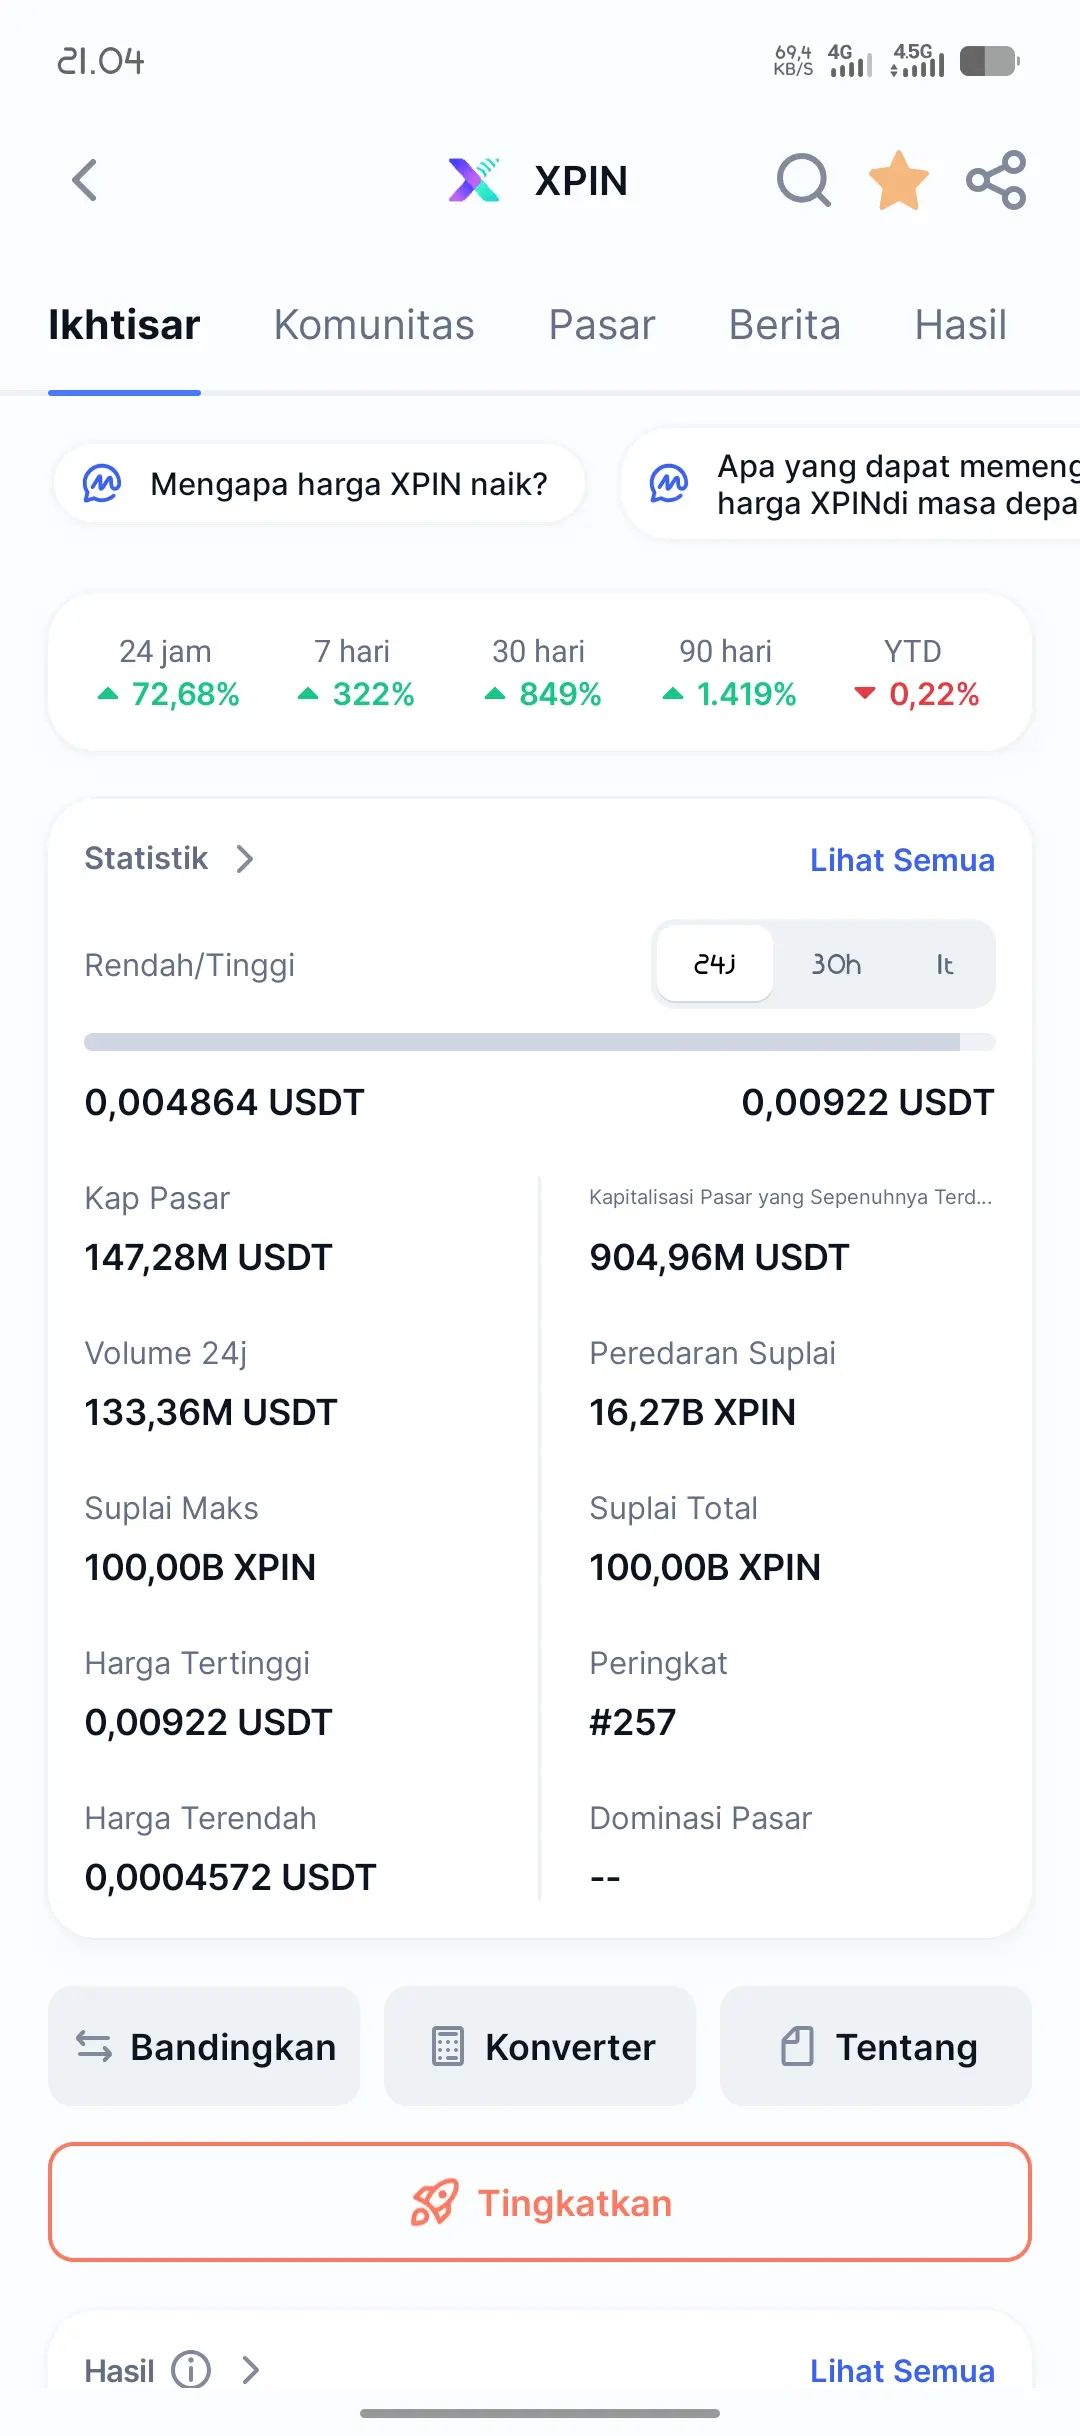Open the Pasar tab
This screenshot has width=1080, height=2436.
(x=602, y=325)
